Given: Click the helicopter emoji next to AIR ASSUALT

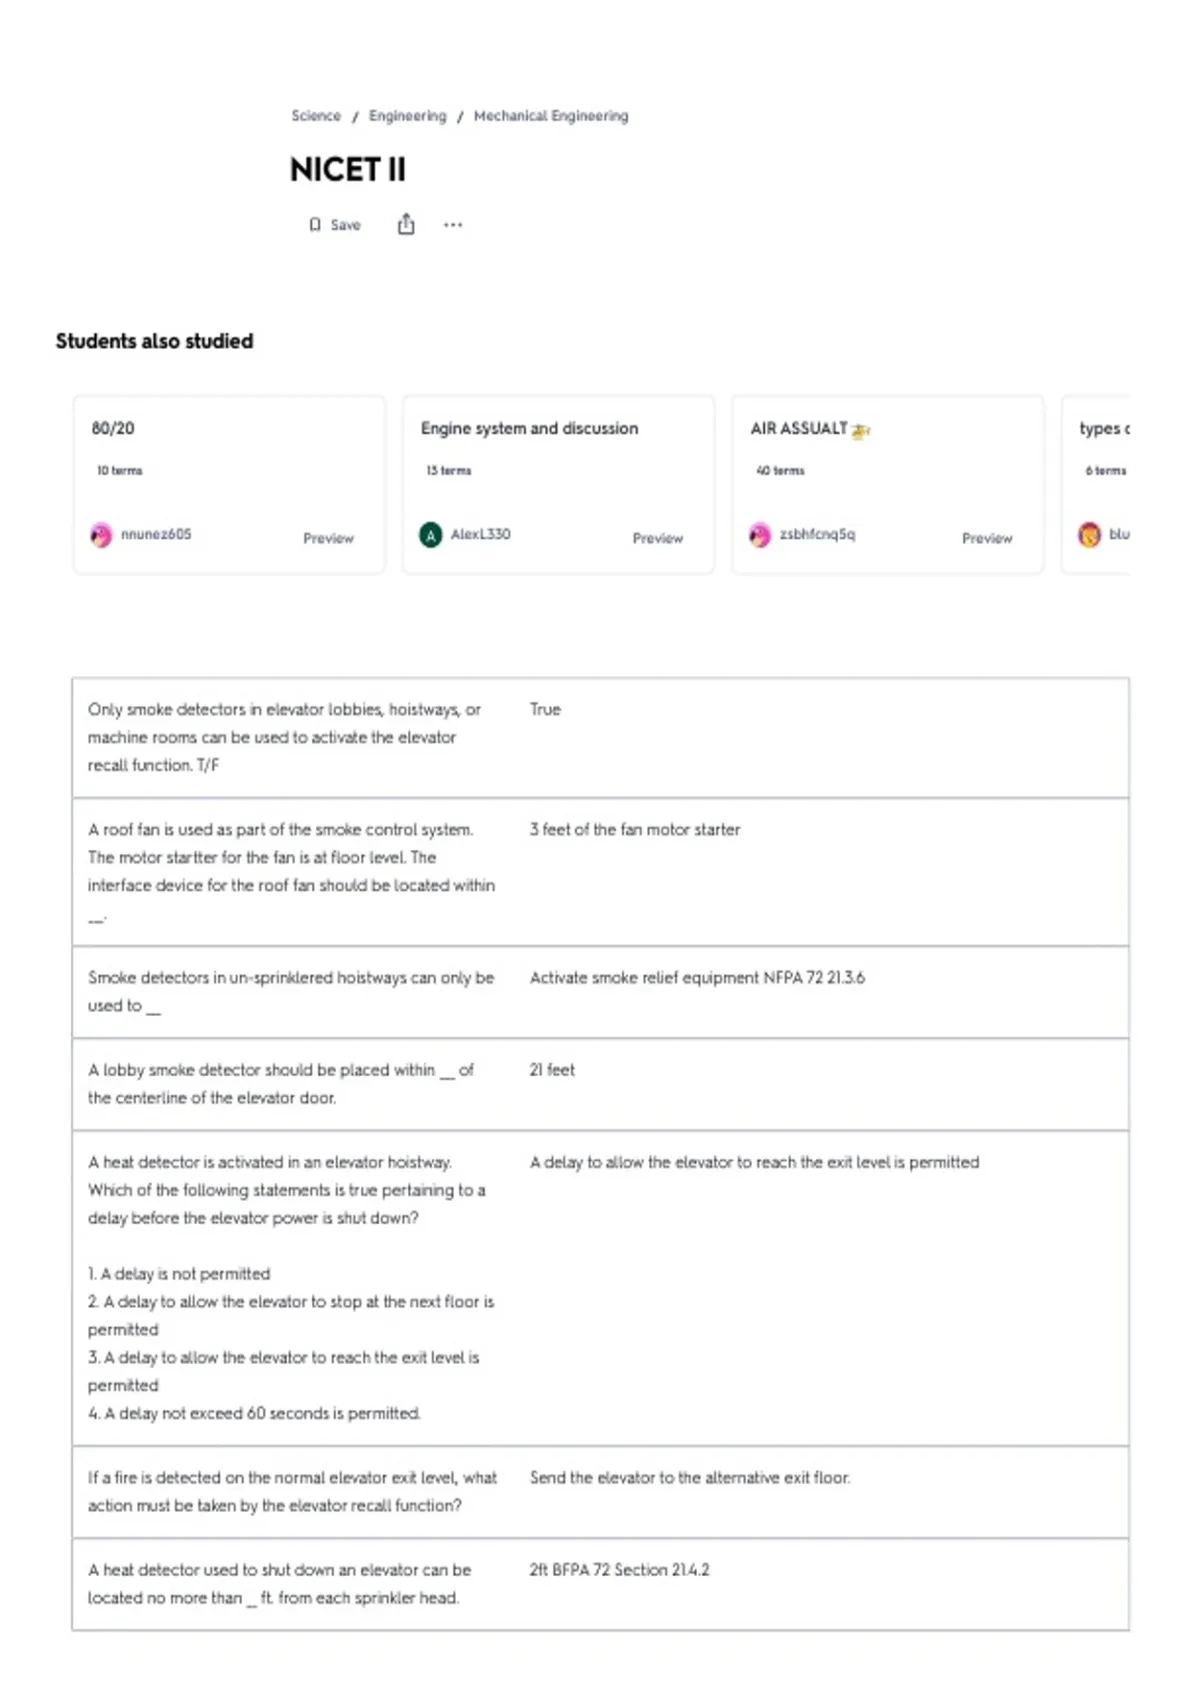Looking at the screenshot, I should point(861,430).
